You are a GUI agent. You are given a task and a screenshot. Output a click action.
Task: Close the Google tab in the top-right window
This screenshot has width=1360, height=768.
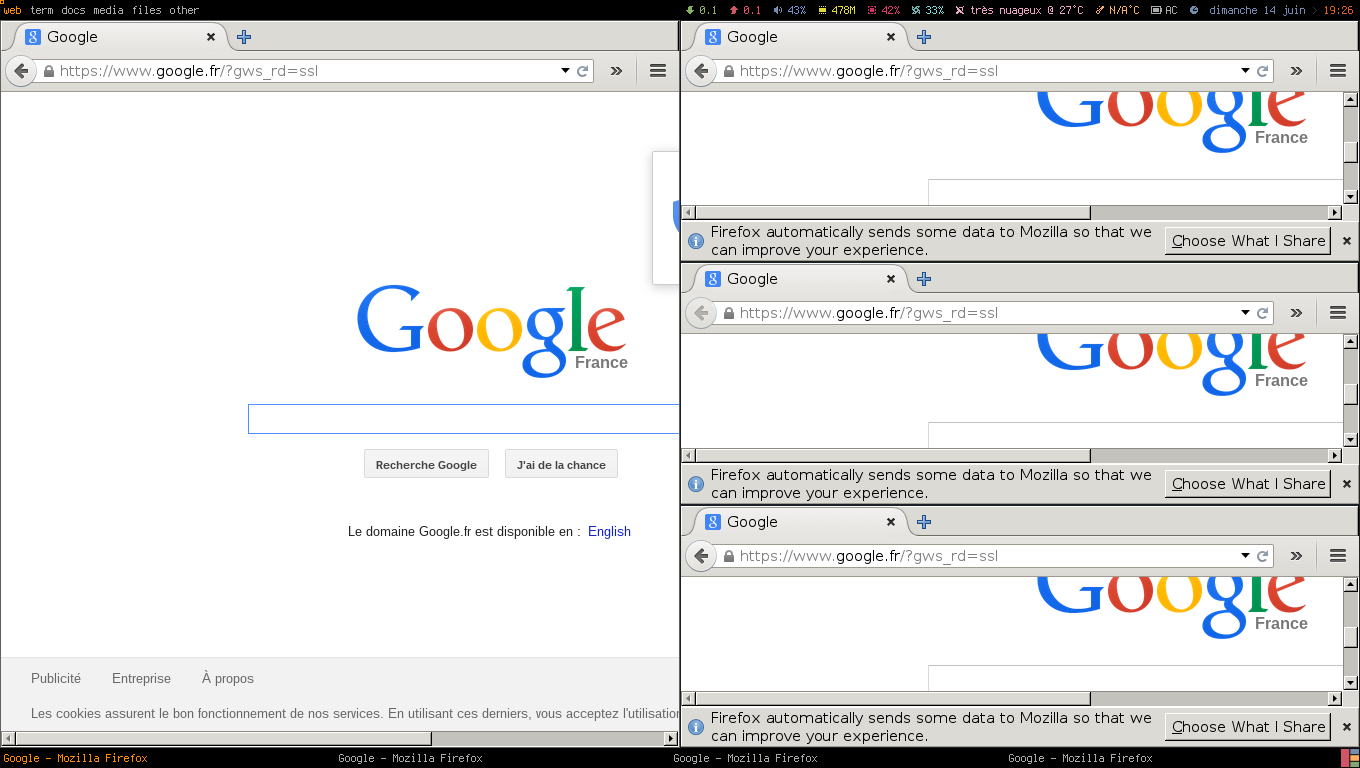(891, 37)
